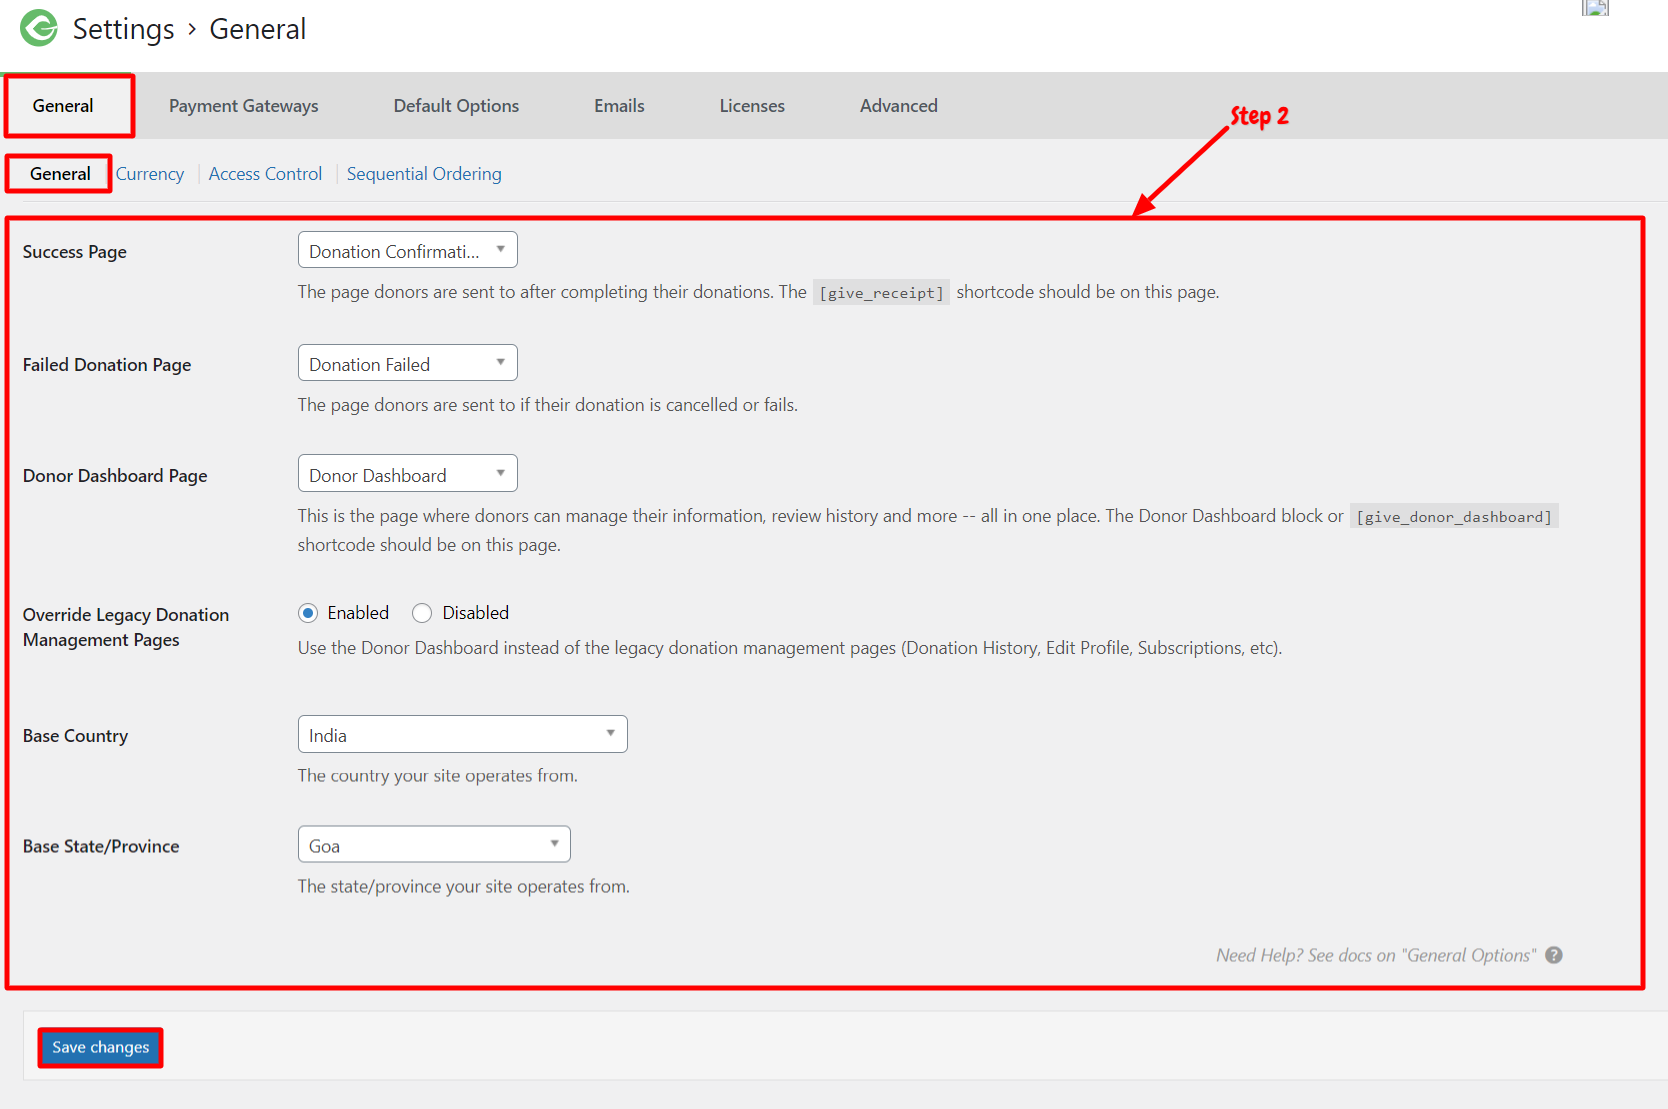Click the Failed Donation Page label

click(107, 365)
